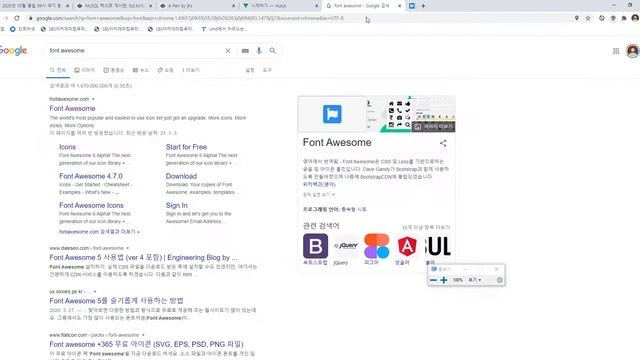Select the 쇼핑 shopping search tab
This screenshot has height=360, width=640.
pyautogui.click(x=165, y=70)
